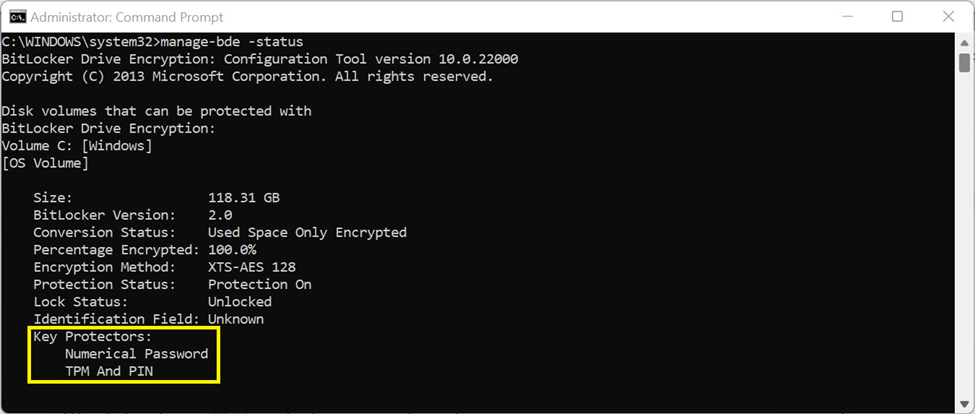Click the "118.31 GB" size value
Viewport: 975px width, 414px height.
click(243, 198)
